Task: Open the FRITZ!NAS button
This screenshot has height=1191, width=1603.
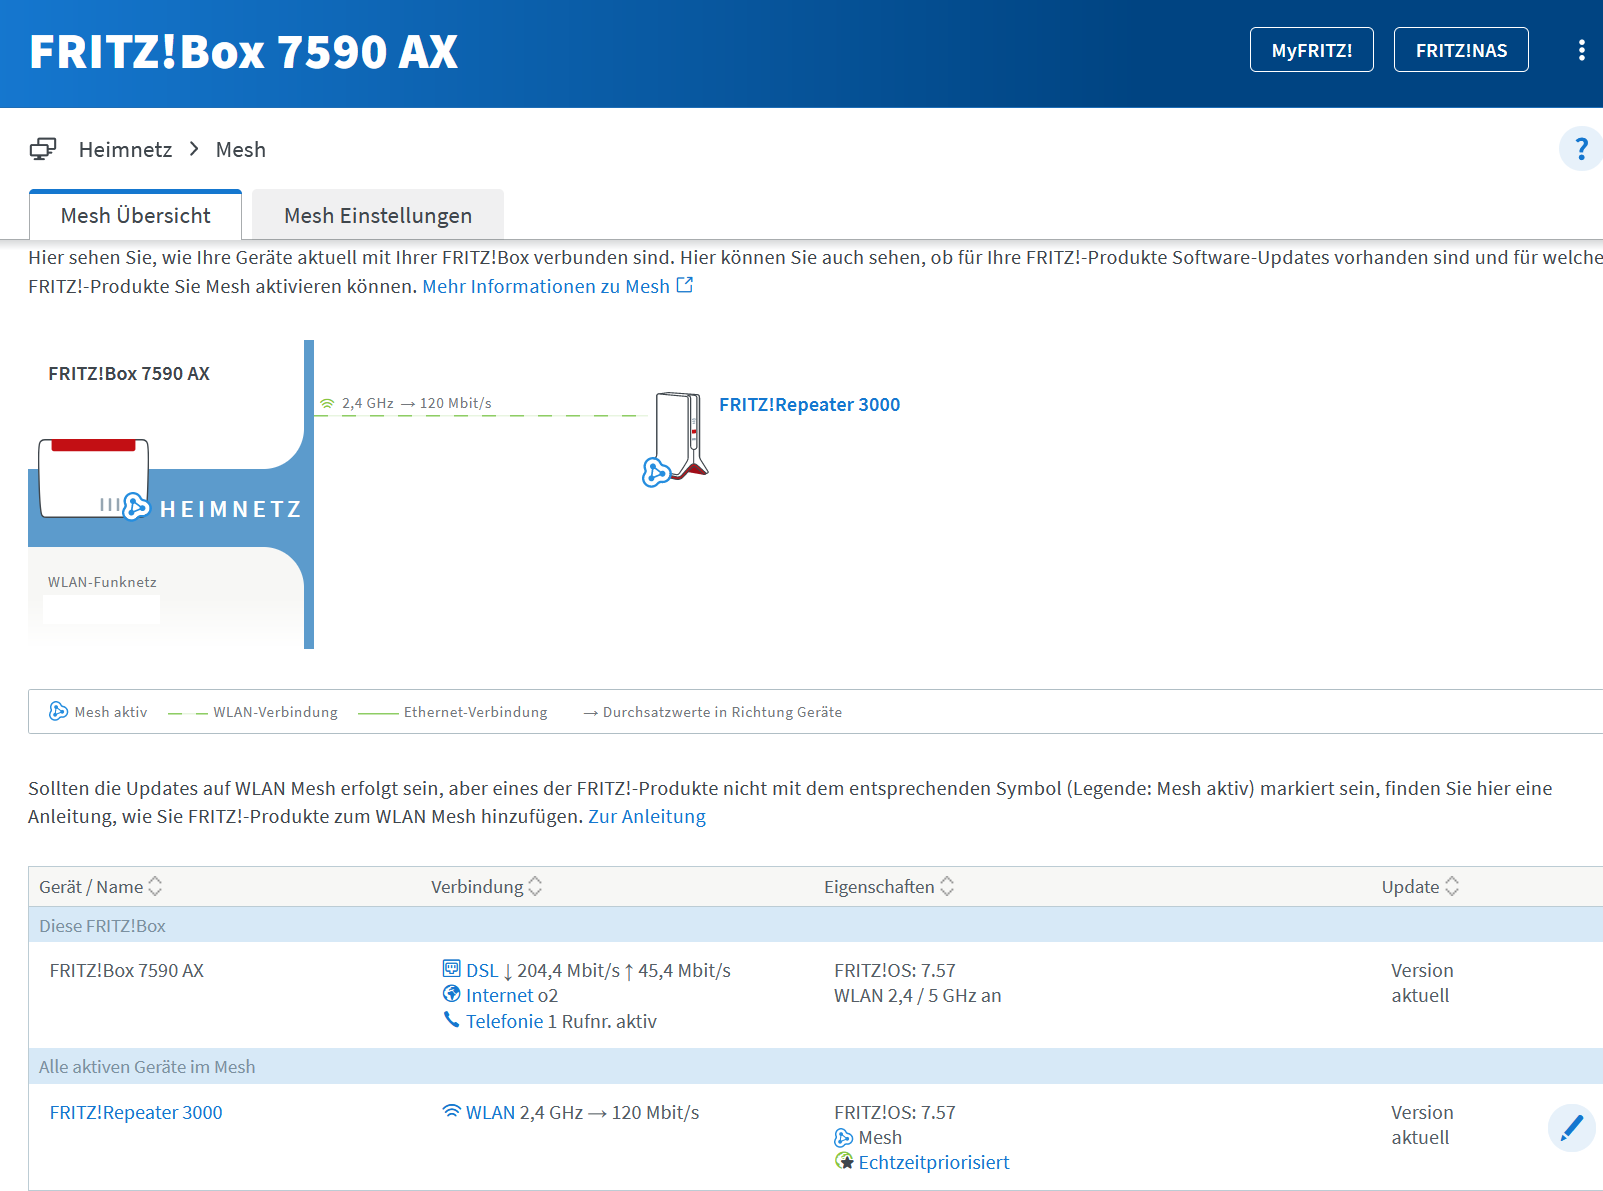Action: 1461,50
